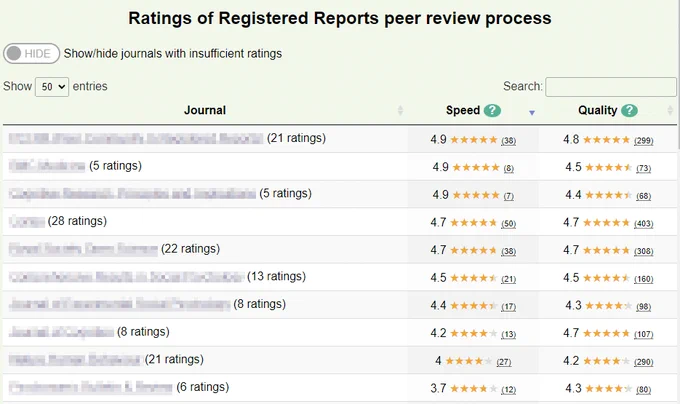Open the (38) speed count in the 21 ratings row

point(508,140)
